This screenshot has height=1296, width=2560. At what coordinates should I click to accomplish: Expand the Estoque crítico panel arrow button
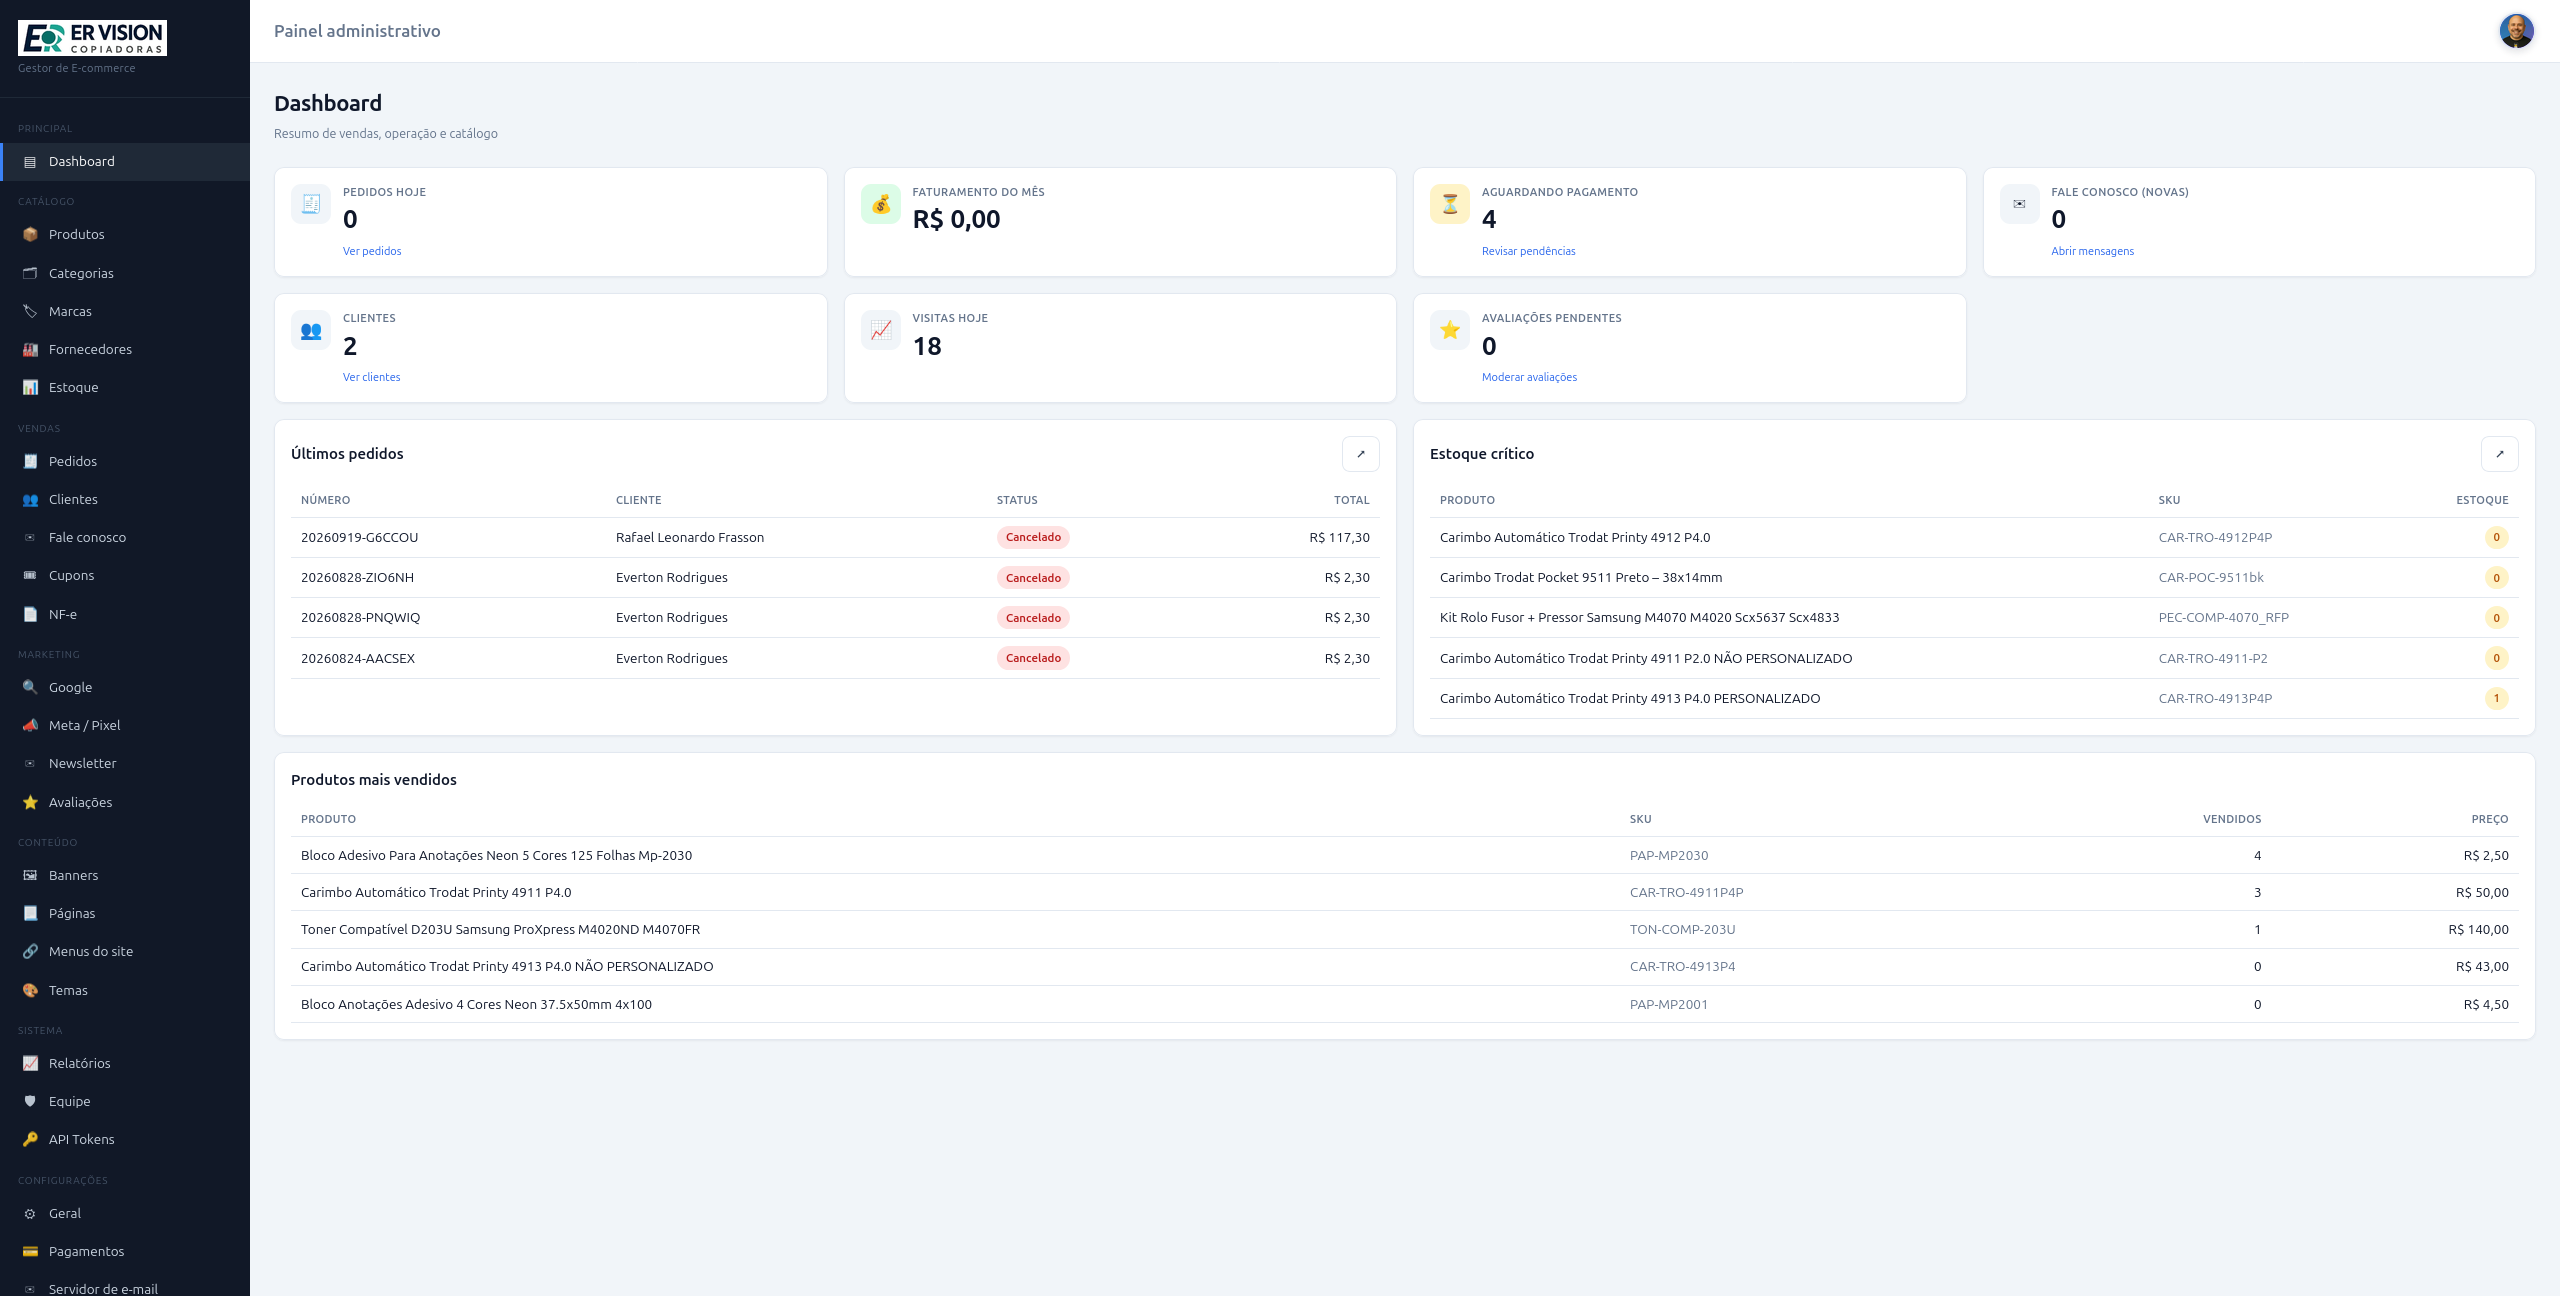2499,454
